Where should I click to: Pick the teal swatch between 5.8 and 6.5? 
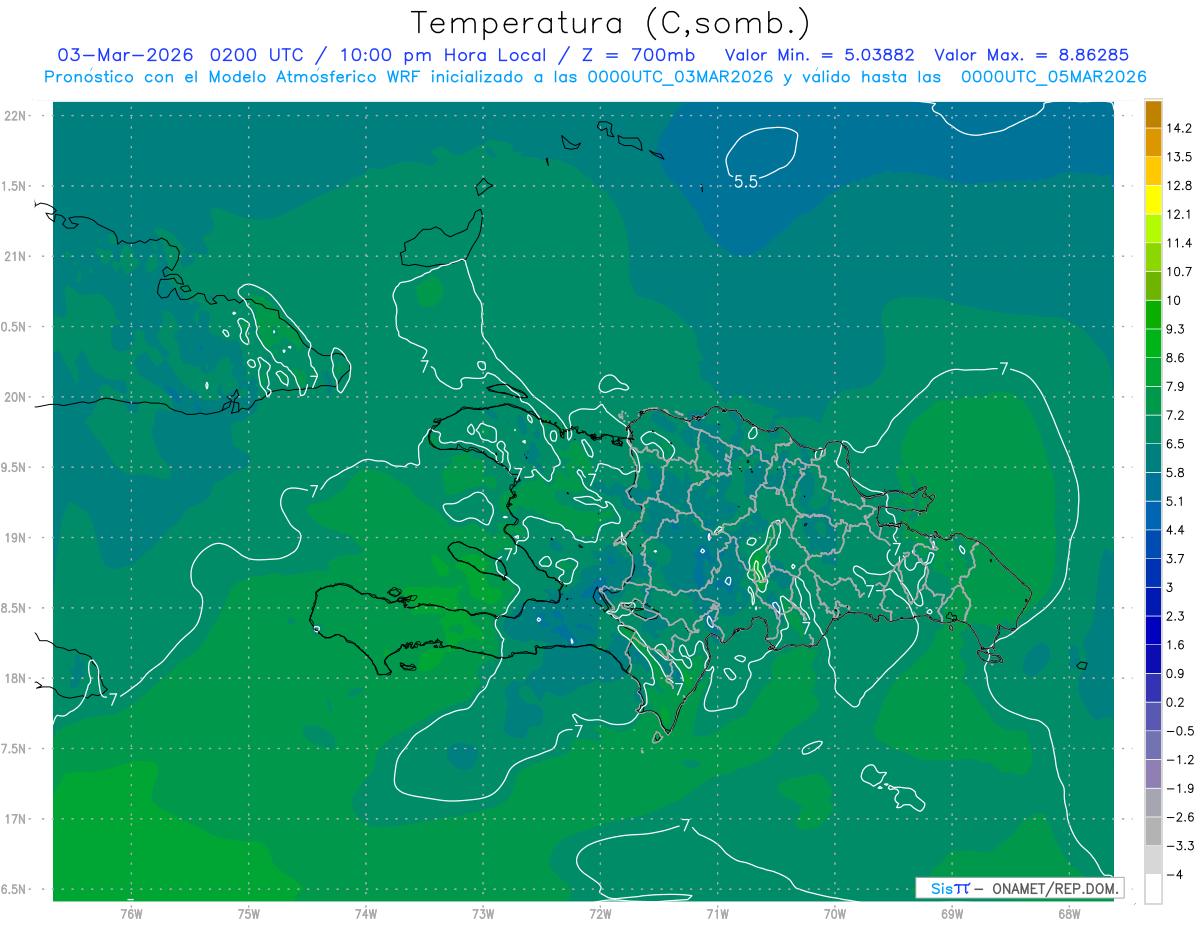1153,459
